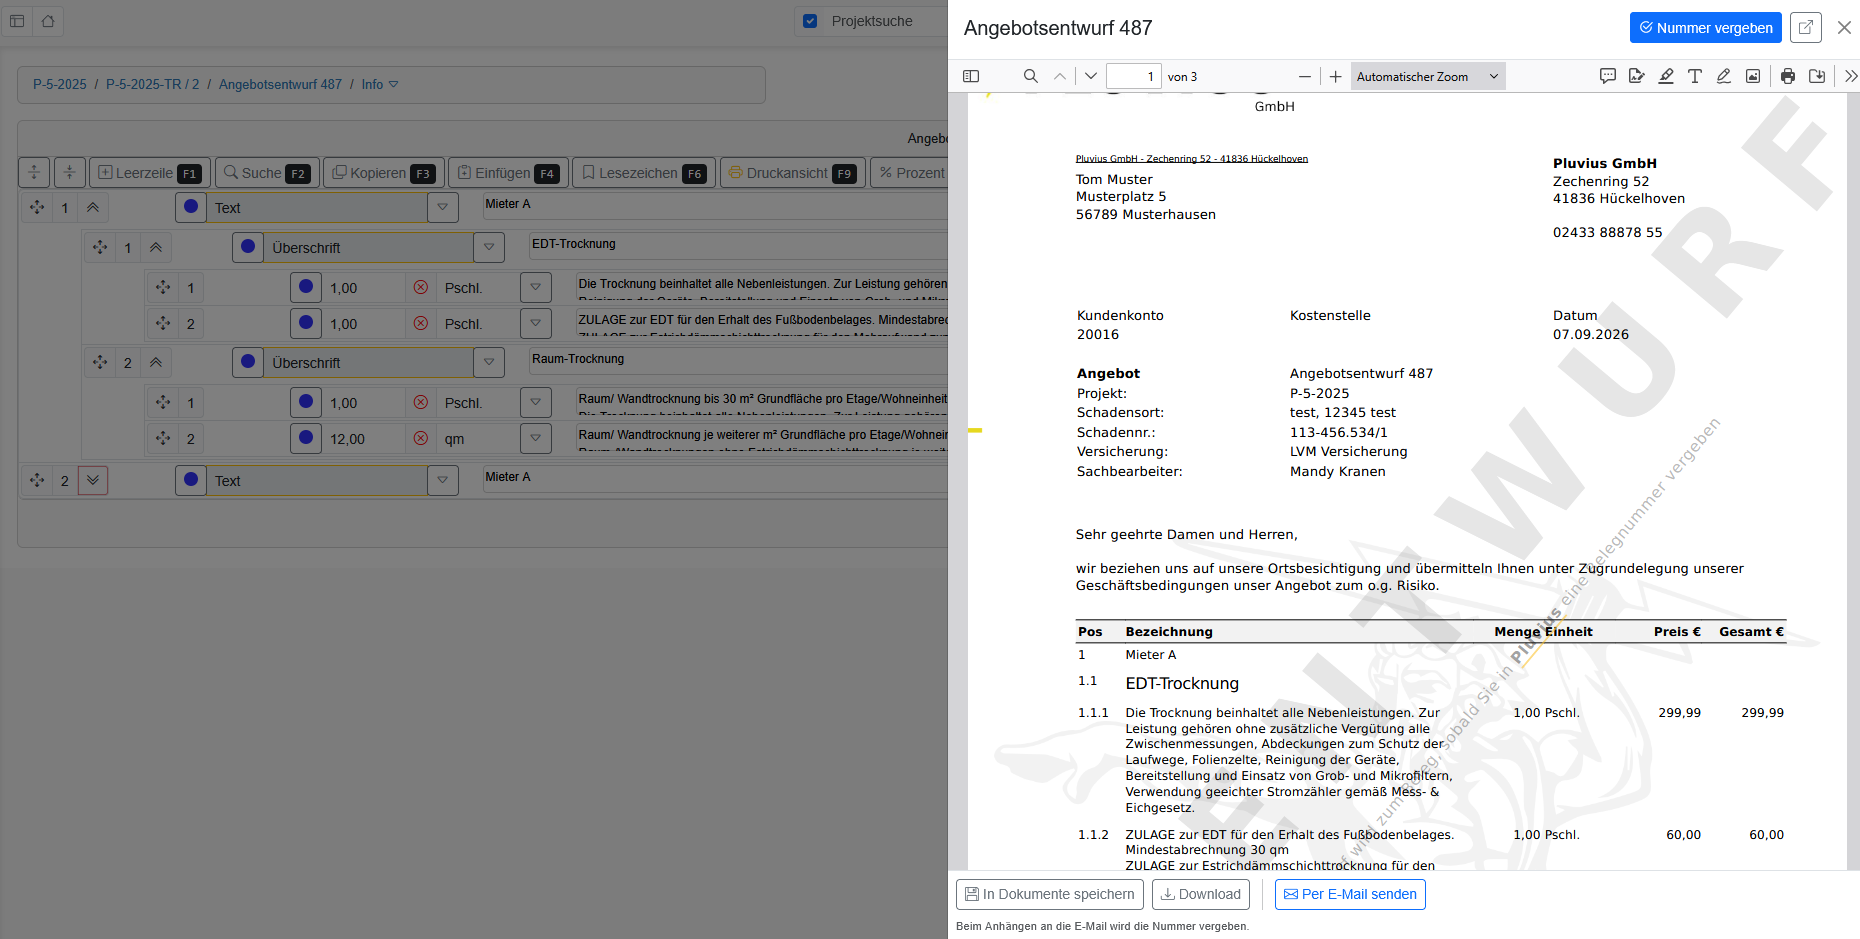Select the add text annotation tool
Image resolution: width=1860 pixels, height=939 pixels.
(x=1695, y=76)
